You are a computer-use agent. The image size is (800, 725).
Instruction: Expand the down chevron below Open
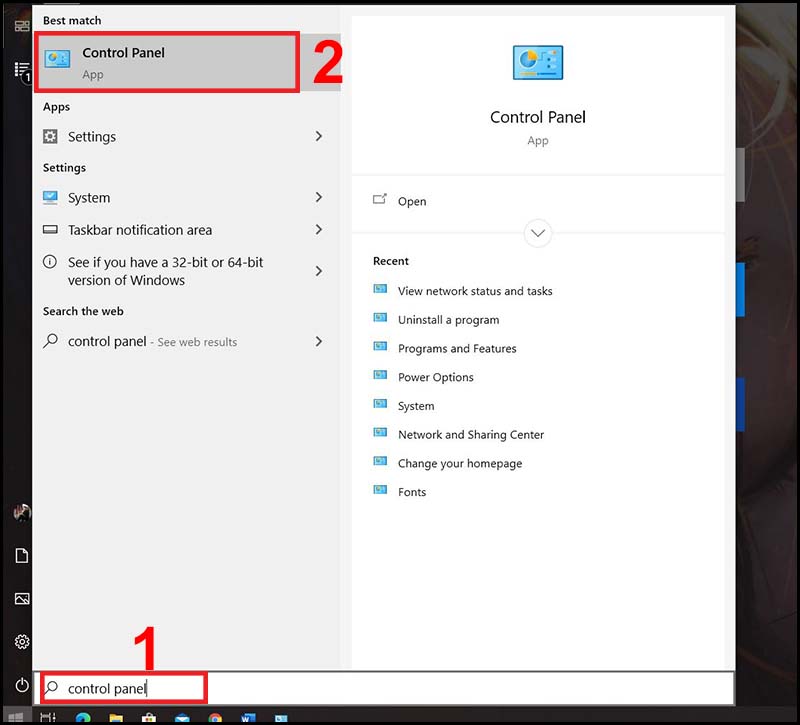coord(538,233)
